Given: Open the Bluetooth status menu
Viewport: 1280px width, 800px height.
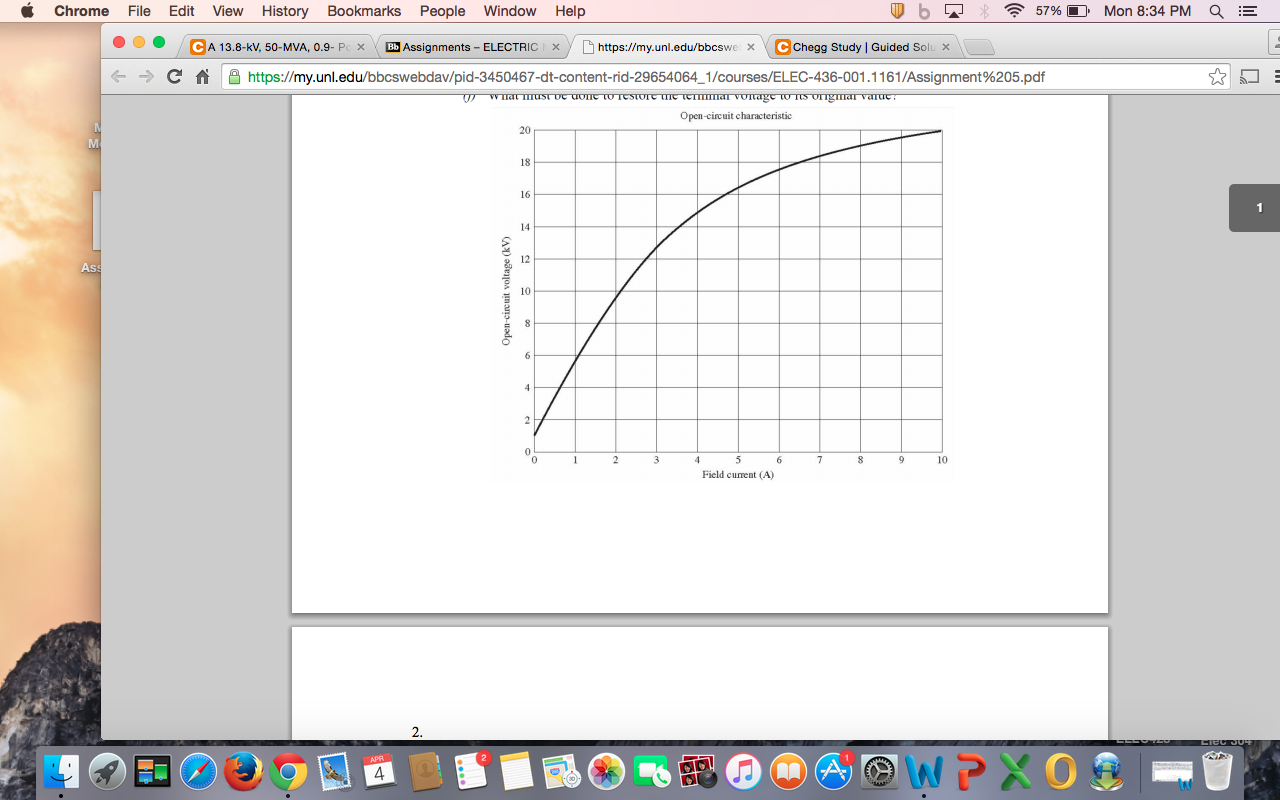Looking at the screenshot, I should tap(984, 11).
